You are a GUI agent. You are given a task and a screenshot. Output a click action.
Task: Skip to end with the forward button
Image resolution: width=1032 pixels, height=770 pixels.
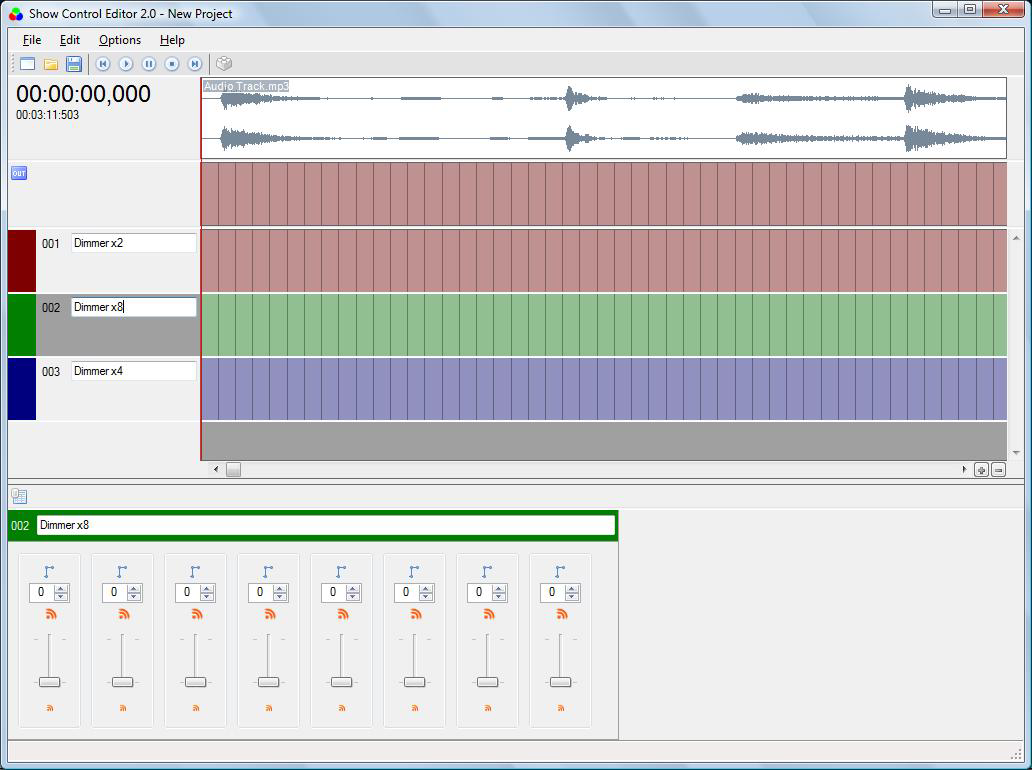195,64
